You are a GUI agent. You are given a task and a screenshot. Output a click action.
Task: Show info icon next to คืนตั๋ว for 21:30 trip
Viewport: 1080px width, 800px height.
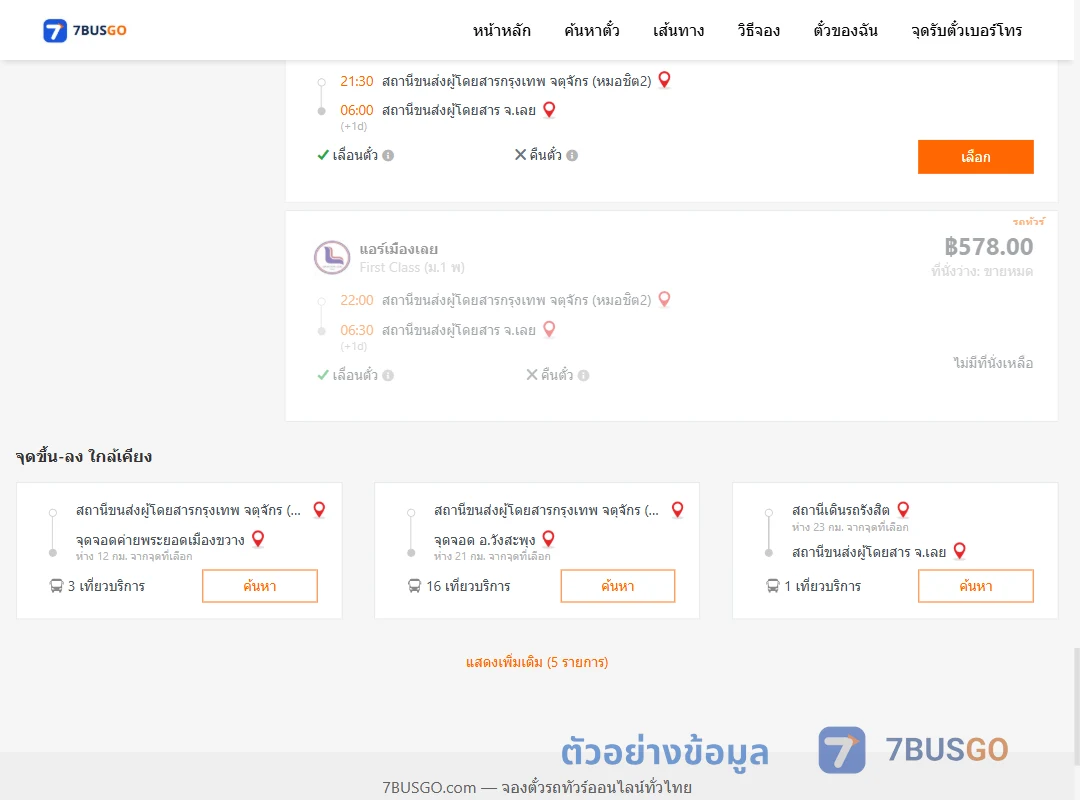pos(572,156)
